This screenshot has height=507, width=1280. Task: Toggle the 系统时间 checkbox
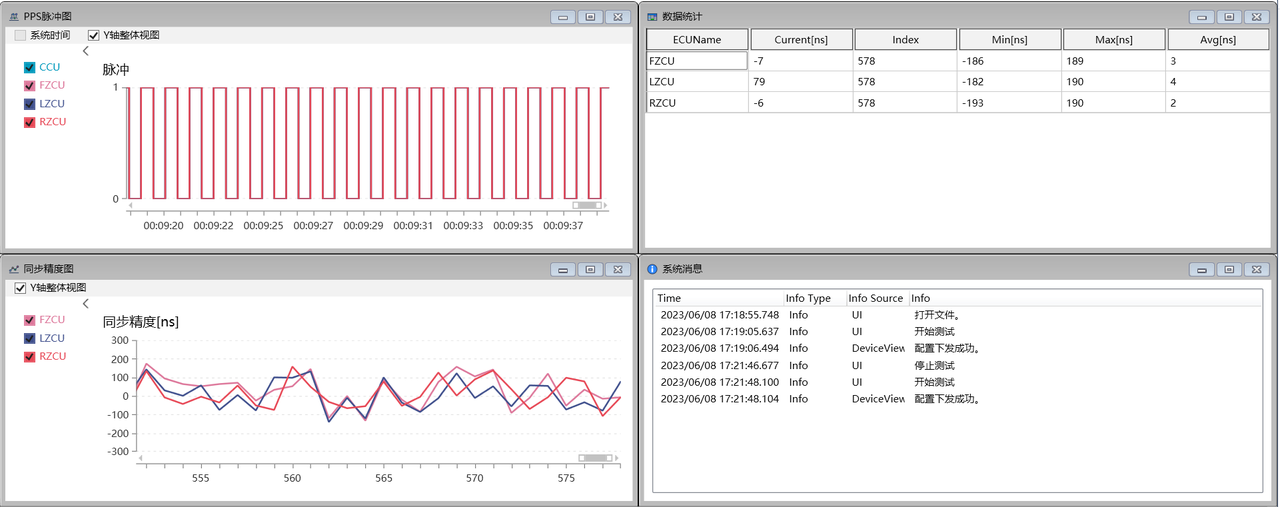click(x=20, y=35)
